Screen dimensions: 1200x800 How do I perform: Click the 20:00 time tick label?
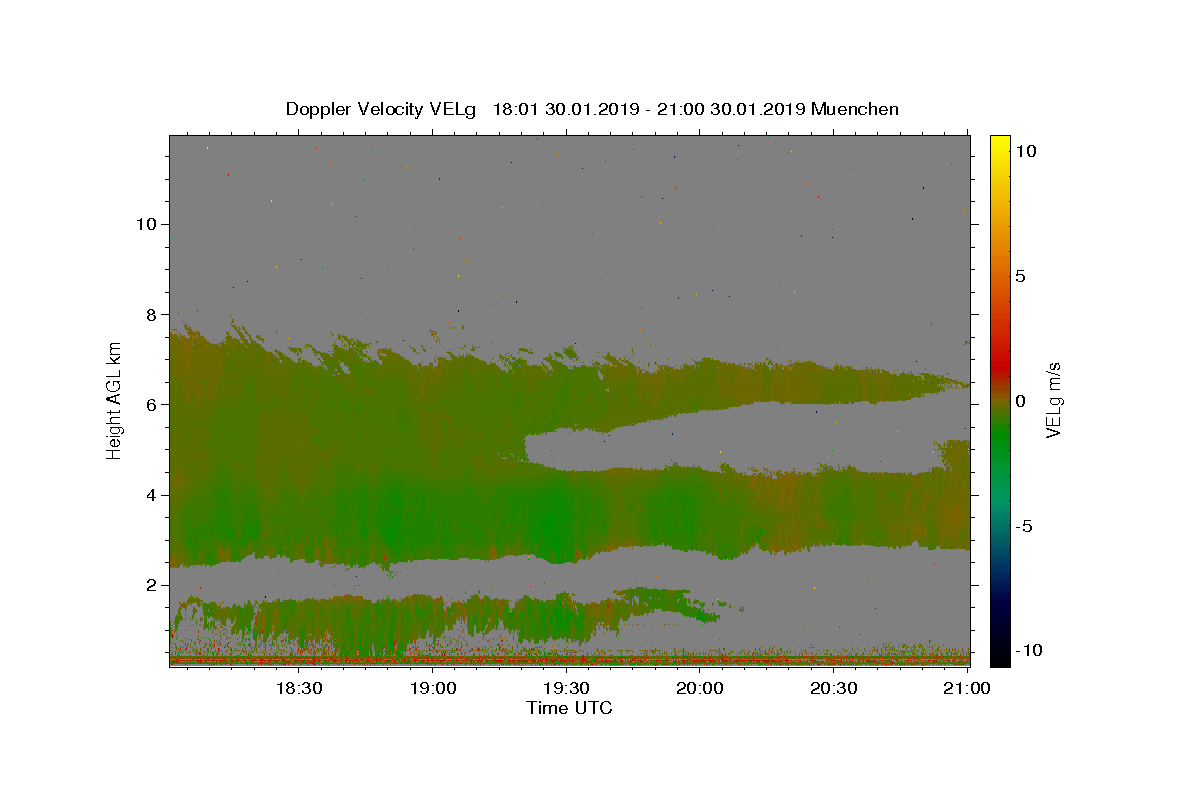click(700, 689)
